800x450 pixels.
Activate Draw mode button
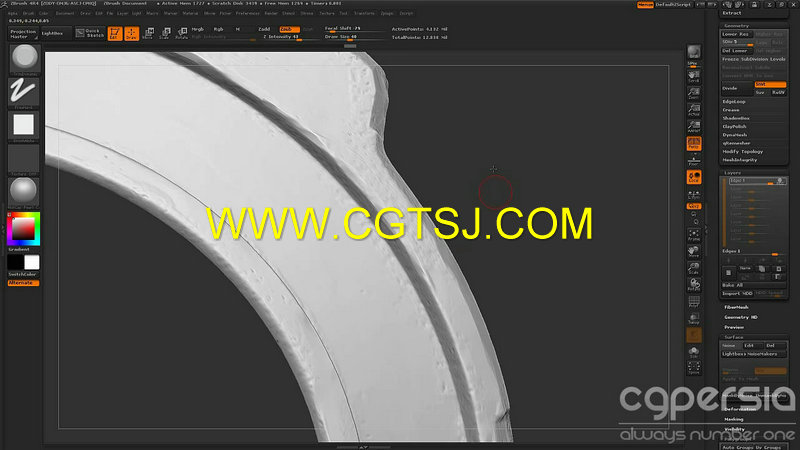click(132, 34)
